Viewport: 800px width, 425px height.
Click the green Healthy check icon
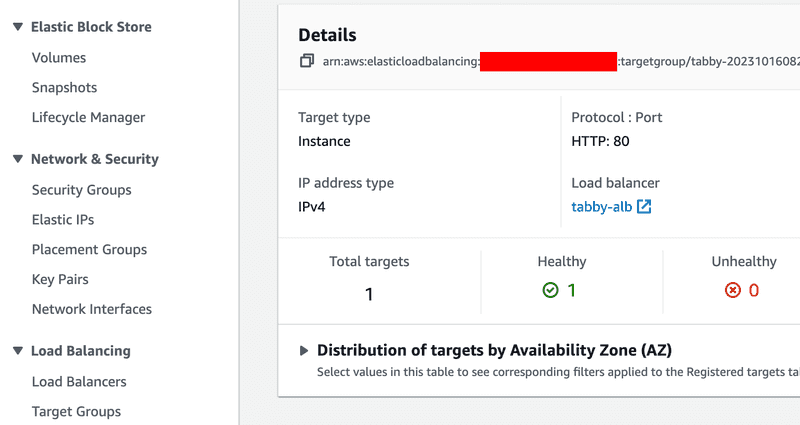point(550,290)
